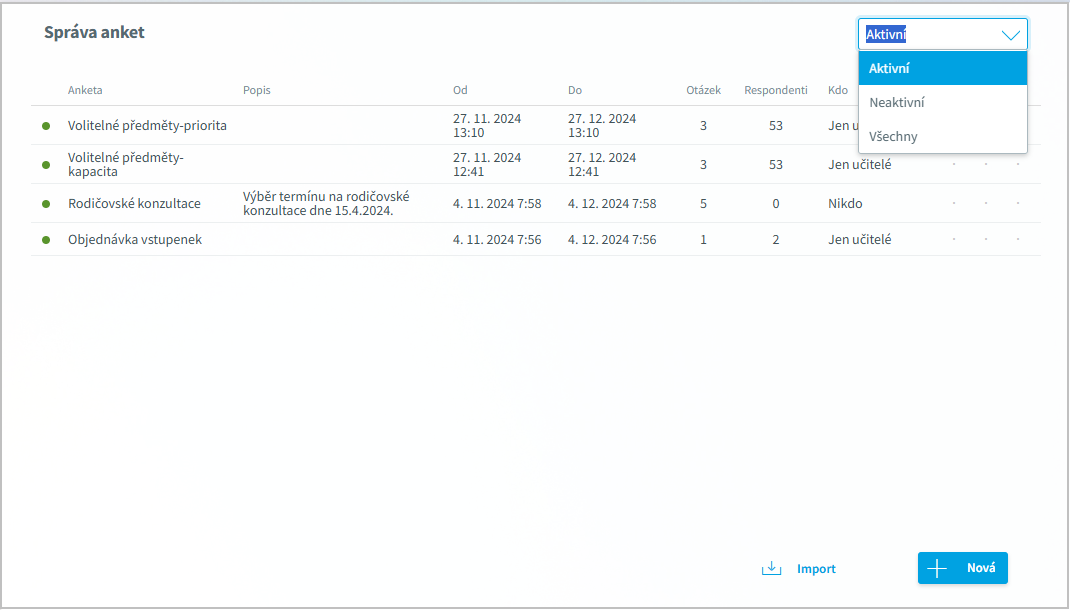Click the Správa anket page heading
The image size is (1070, 610).
pos(94,32)
